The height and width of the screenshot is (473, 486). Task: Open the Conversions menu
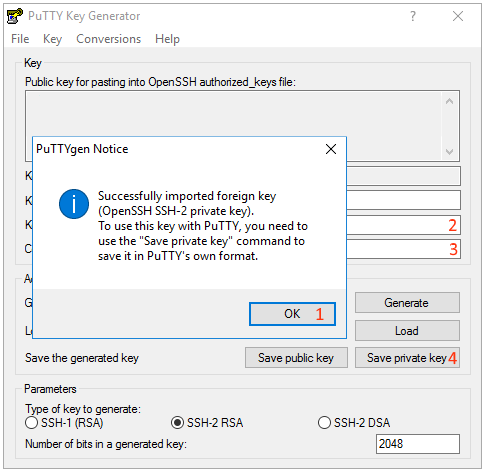coord(109,39)
